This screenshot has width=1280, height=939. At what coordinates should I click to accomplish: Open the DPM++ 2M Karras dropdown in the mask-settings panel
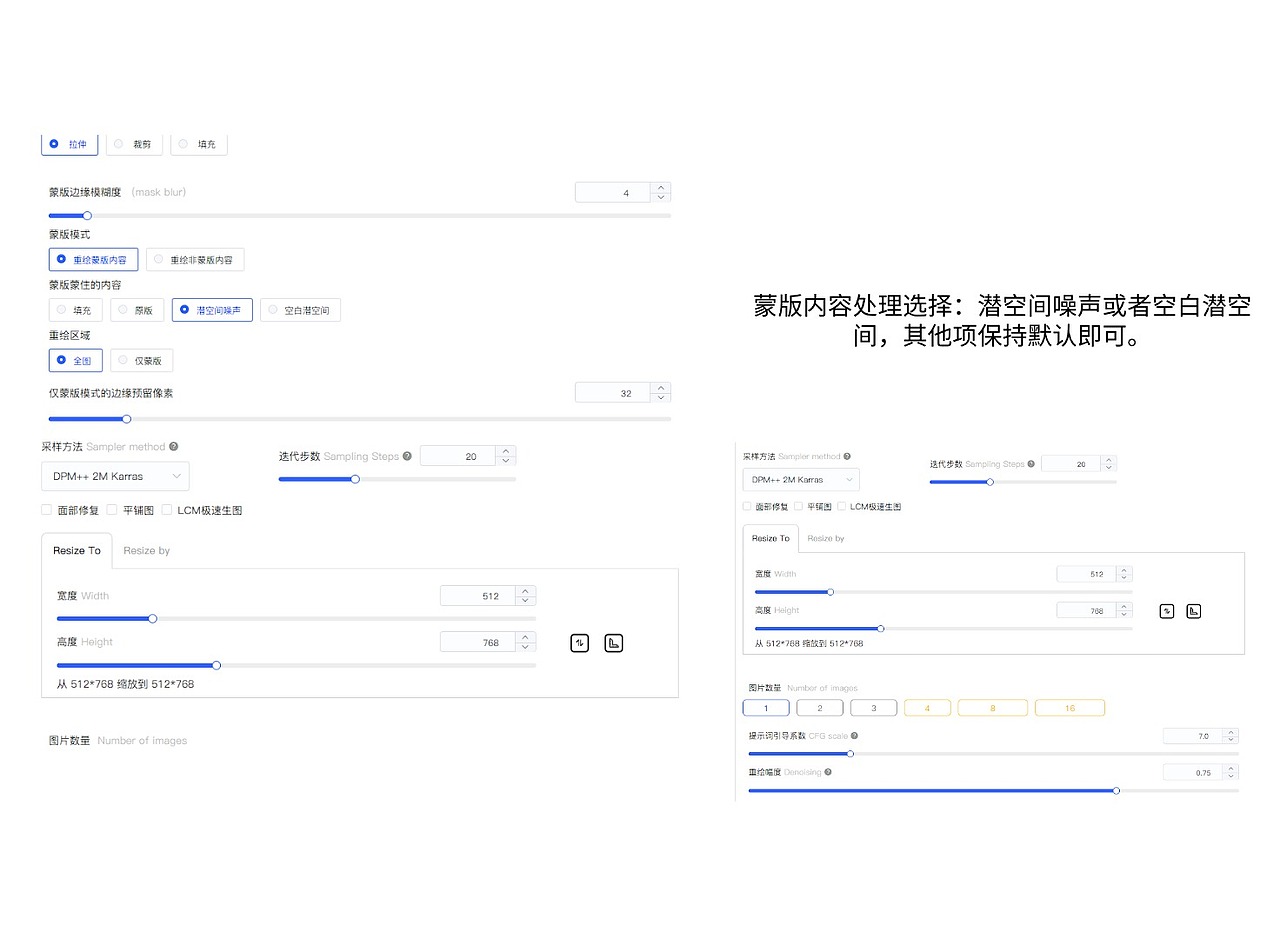click(115, 476)
